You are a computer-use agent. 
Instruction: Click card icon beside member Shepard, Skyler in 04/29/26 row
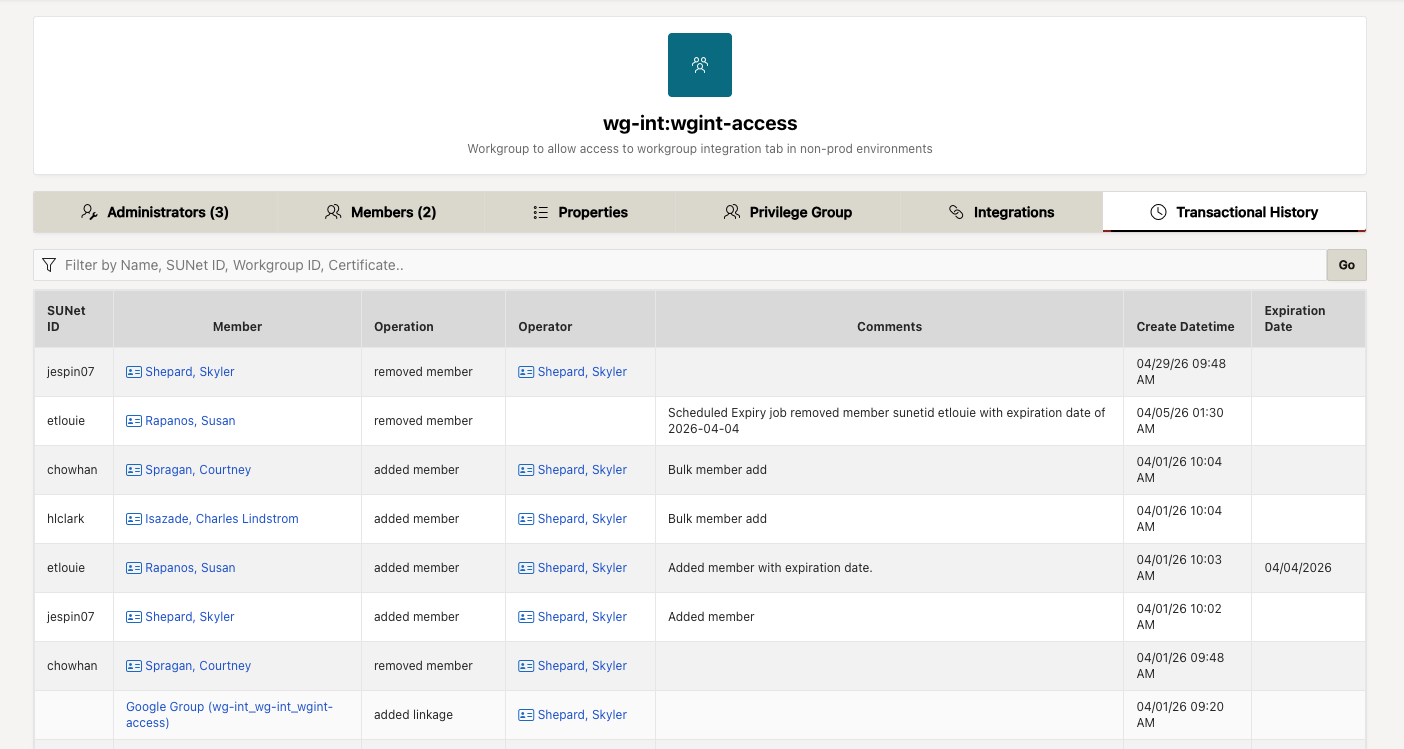134,372
